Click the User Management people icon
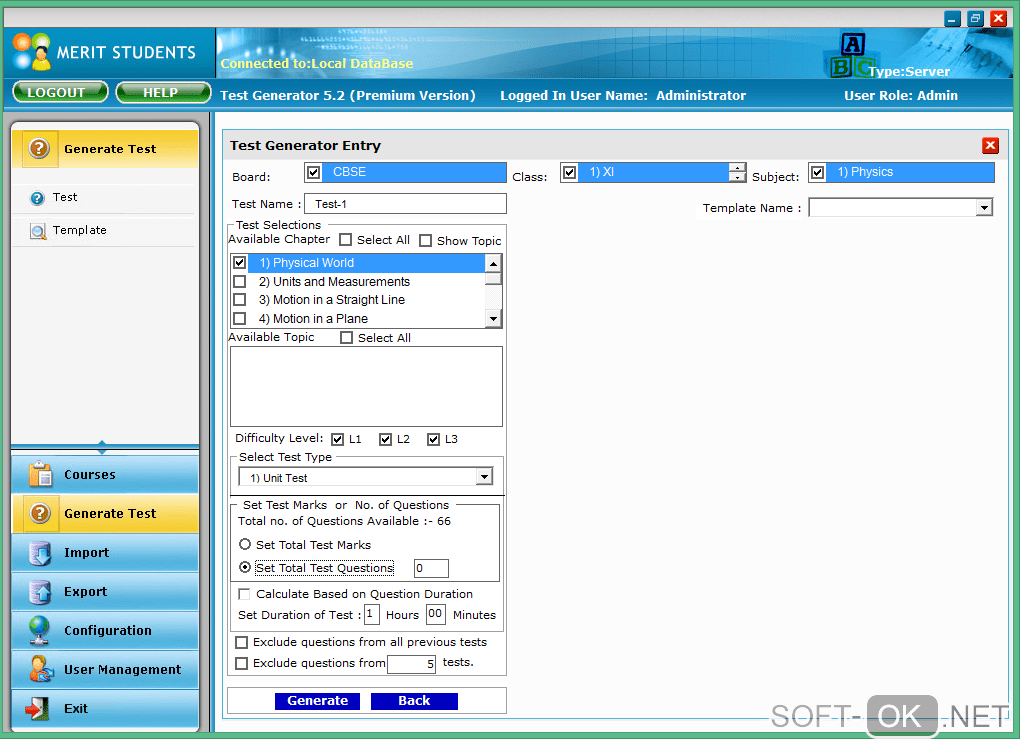 [x=41, y=669]
